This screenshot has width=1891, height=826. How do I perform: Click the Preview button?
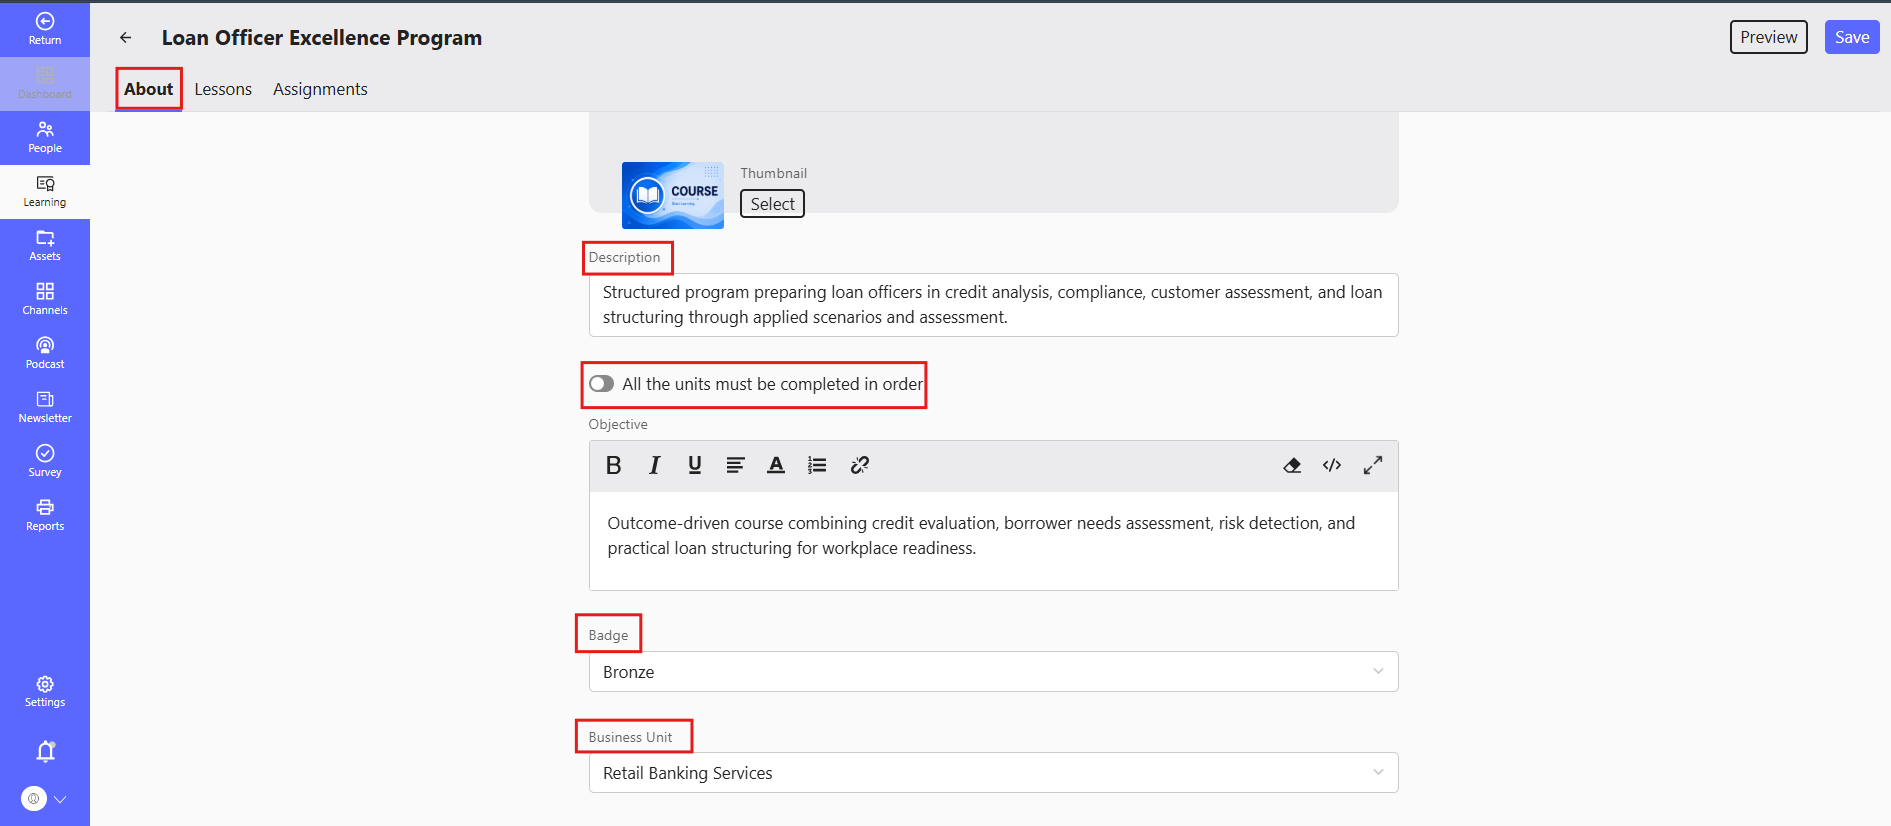pos(1768,37)
